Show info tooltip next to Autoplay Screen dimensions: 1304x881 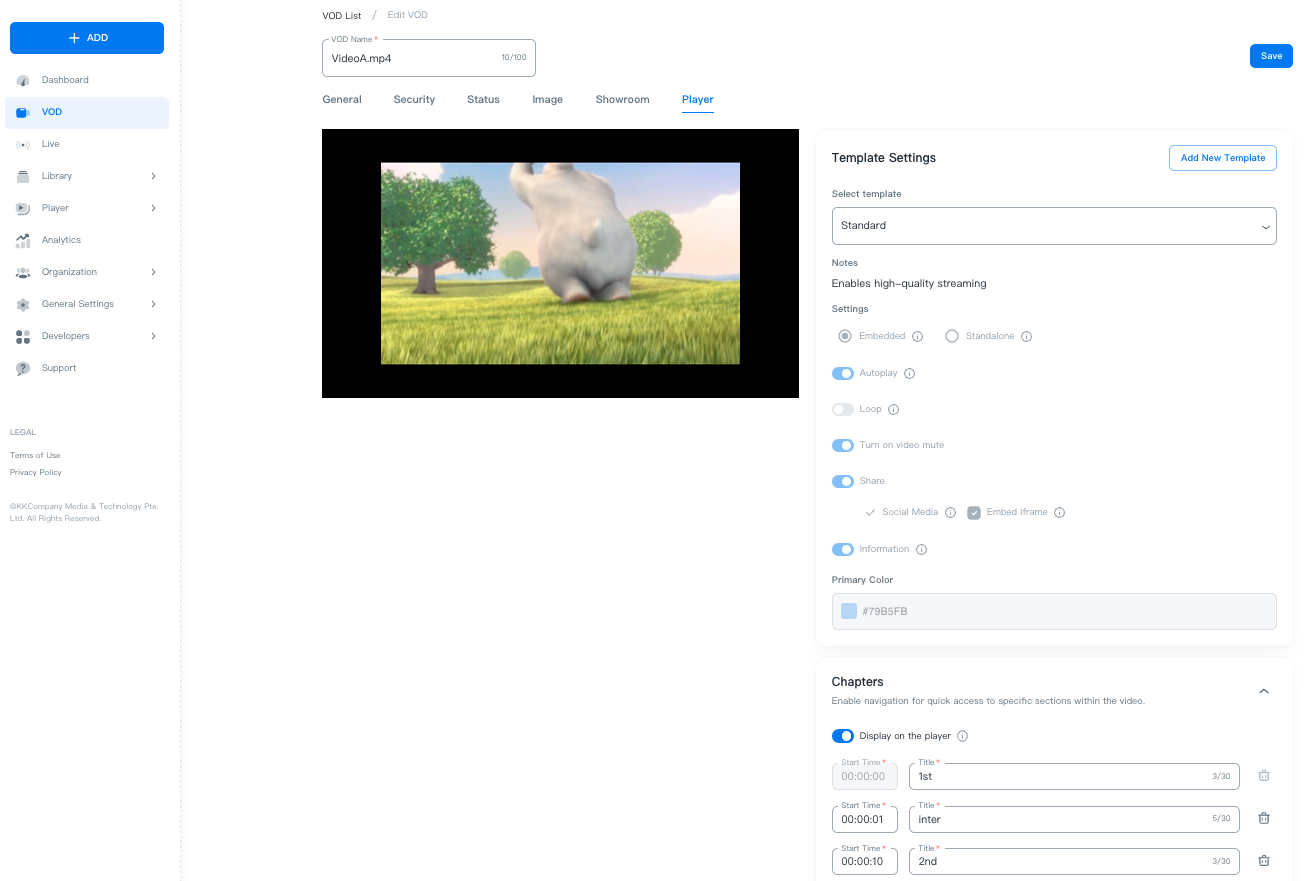click(909, 373)
